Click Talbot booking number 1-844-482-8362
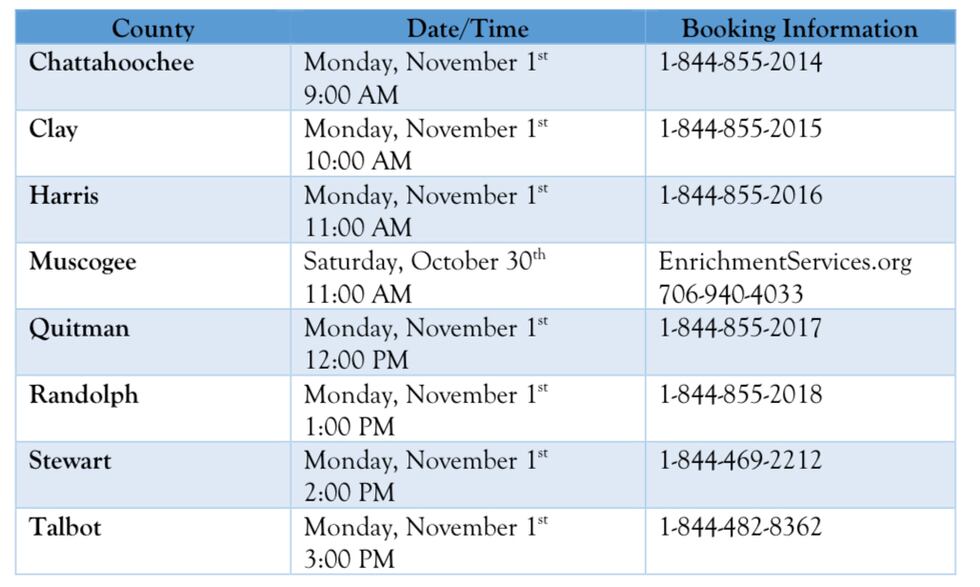Screen dimensions: 980x587 pos(741,527)
